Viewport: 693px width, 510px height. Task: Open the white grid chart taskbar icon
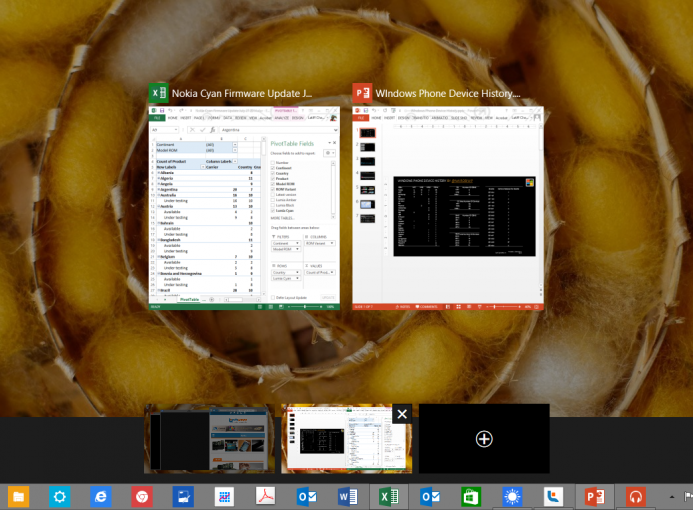(x=224, y=497)
